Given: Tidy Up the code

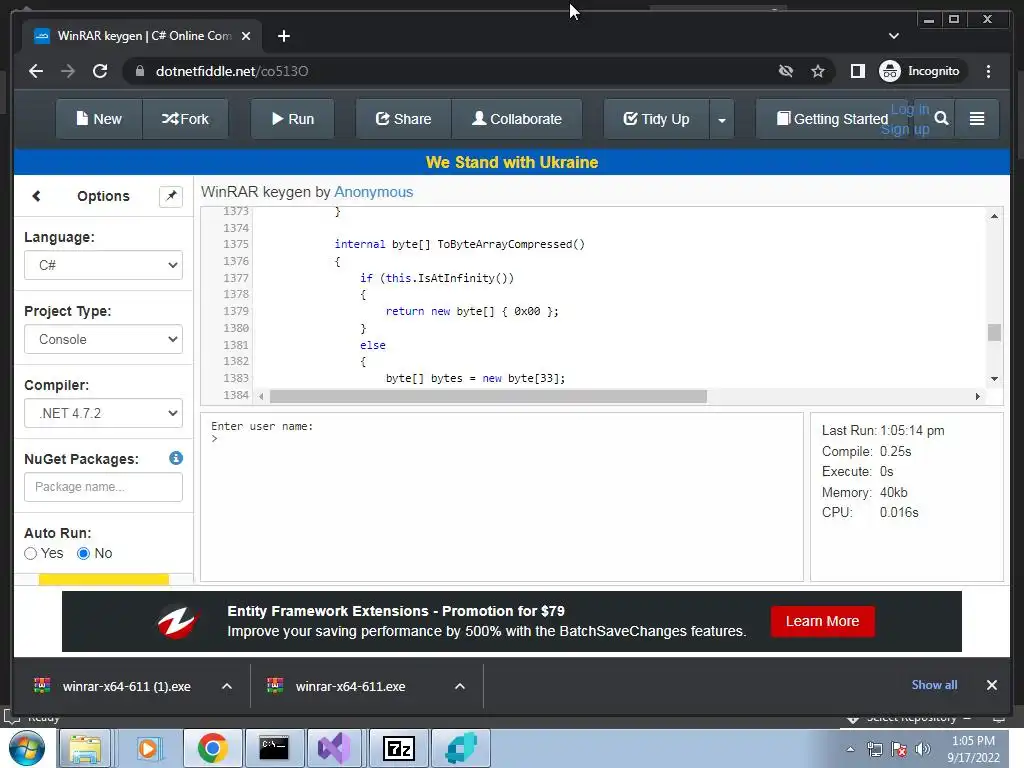Looking at the screenshot, I should [656, 119].
